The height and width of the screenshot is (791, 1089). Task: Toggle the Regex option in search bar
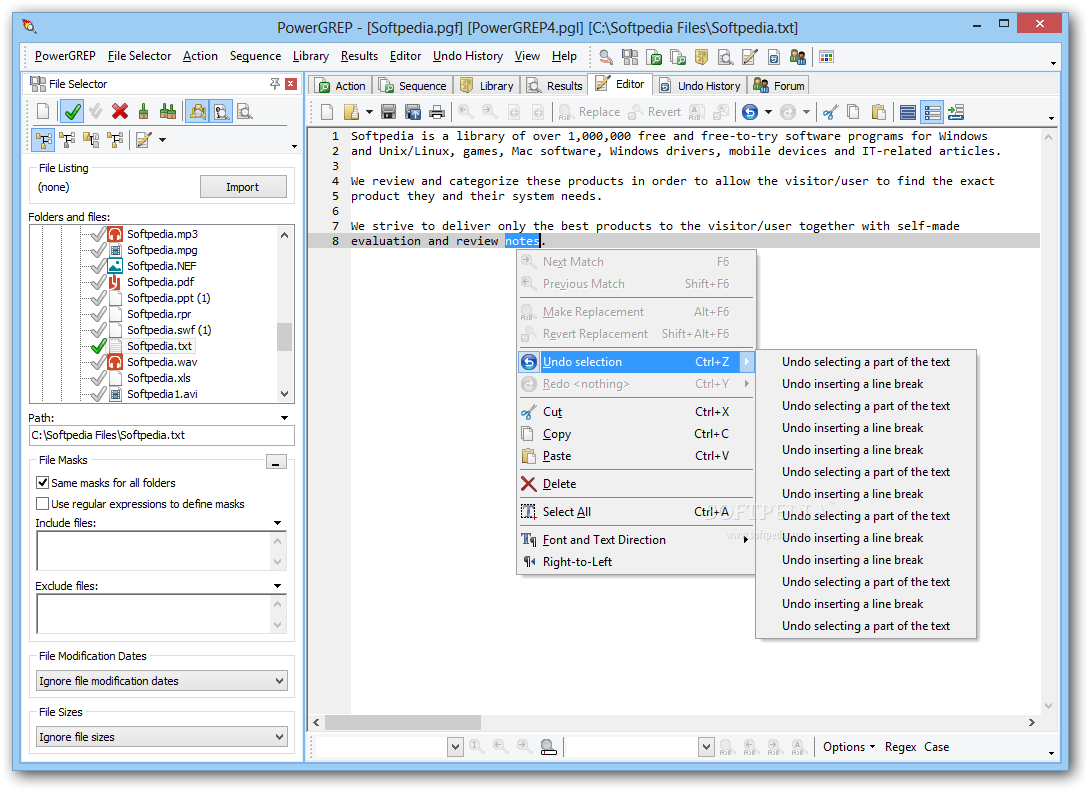click(x=900, y=747)
